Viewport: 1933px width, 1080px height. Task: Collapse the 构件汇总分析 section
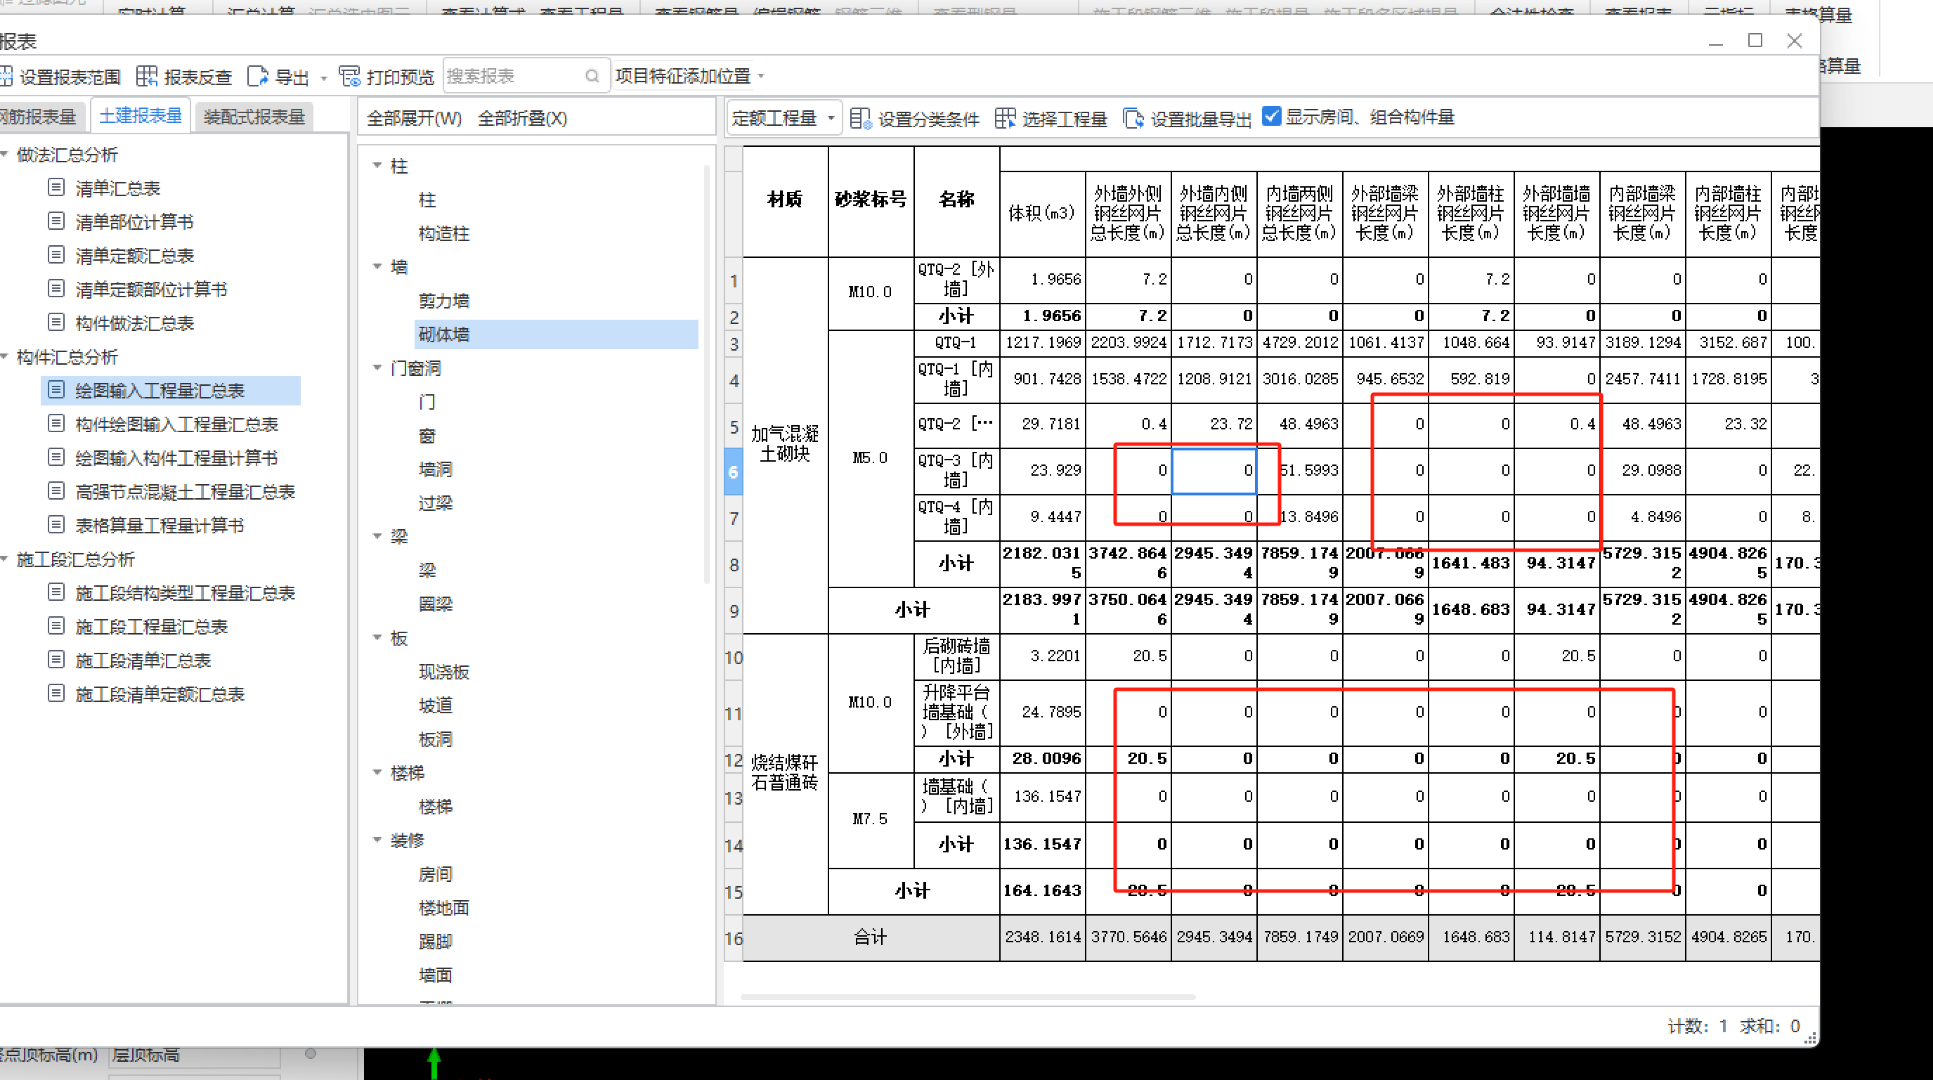coord(5,357)
